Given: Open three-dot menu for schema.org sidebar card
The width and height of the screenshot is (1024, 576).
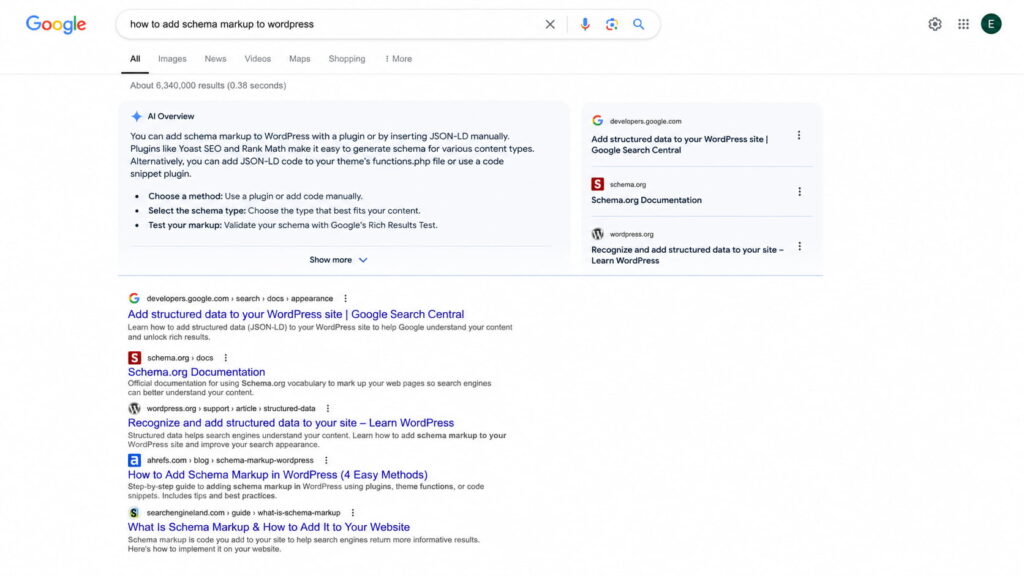Looking at the screenshot, I should click(799, 191).
